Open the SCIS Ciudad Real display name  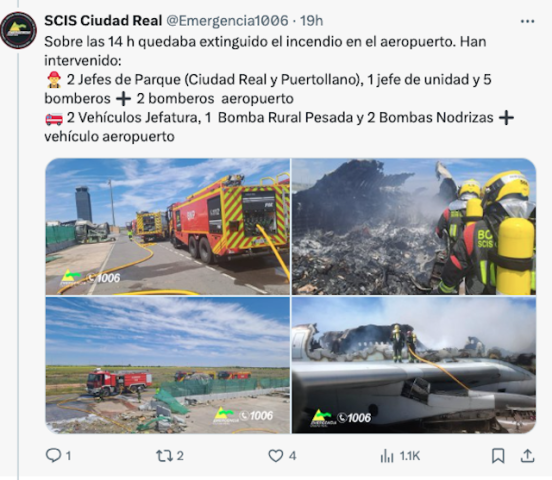coord(103,21)
